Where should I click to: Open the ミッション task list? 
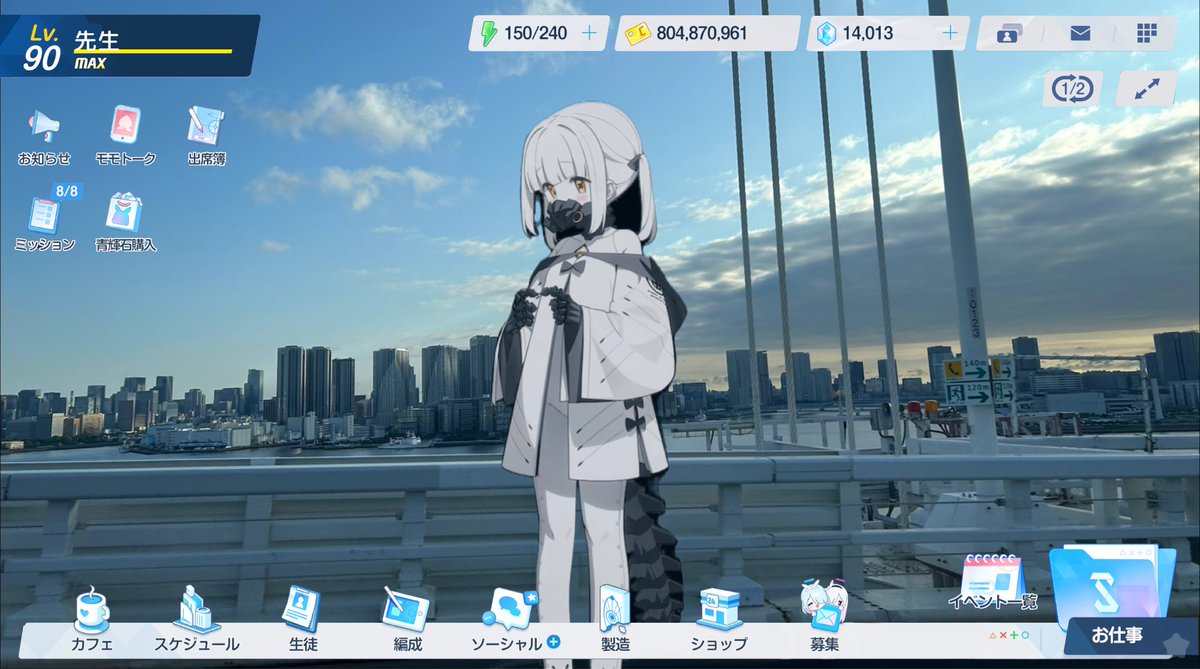tap(45, 221)
